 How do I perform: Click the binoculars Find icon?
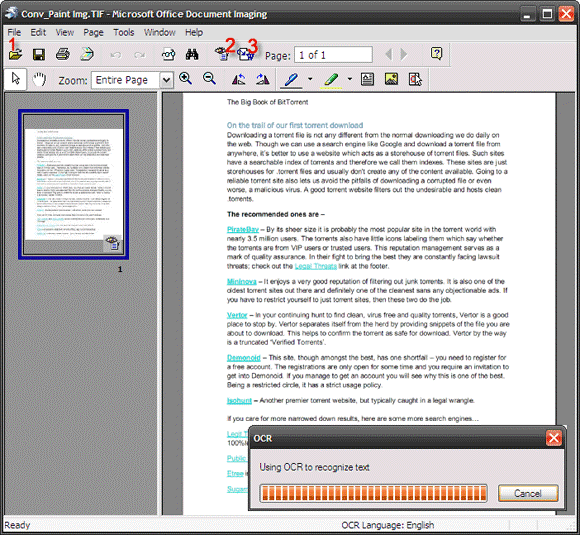[x=192, y=55]
